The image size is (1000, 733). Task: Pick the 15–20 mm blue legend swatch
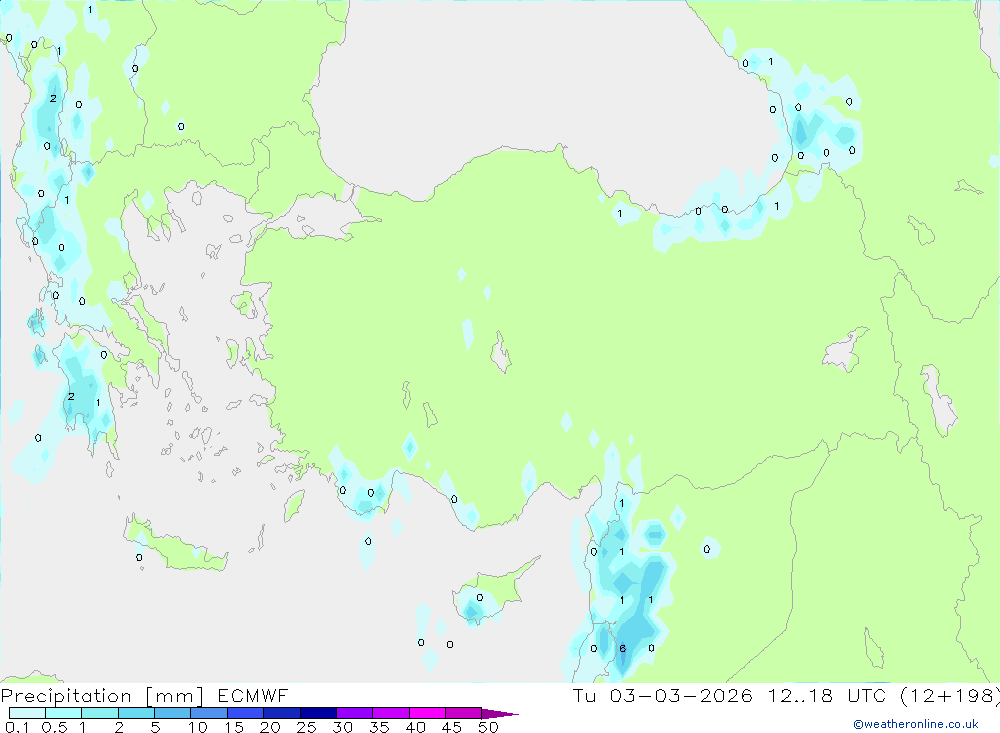[246, 713]
